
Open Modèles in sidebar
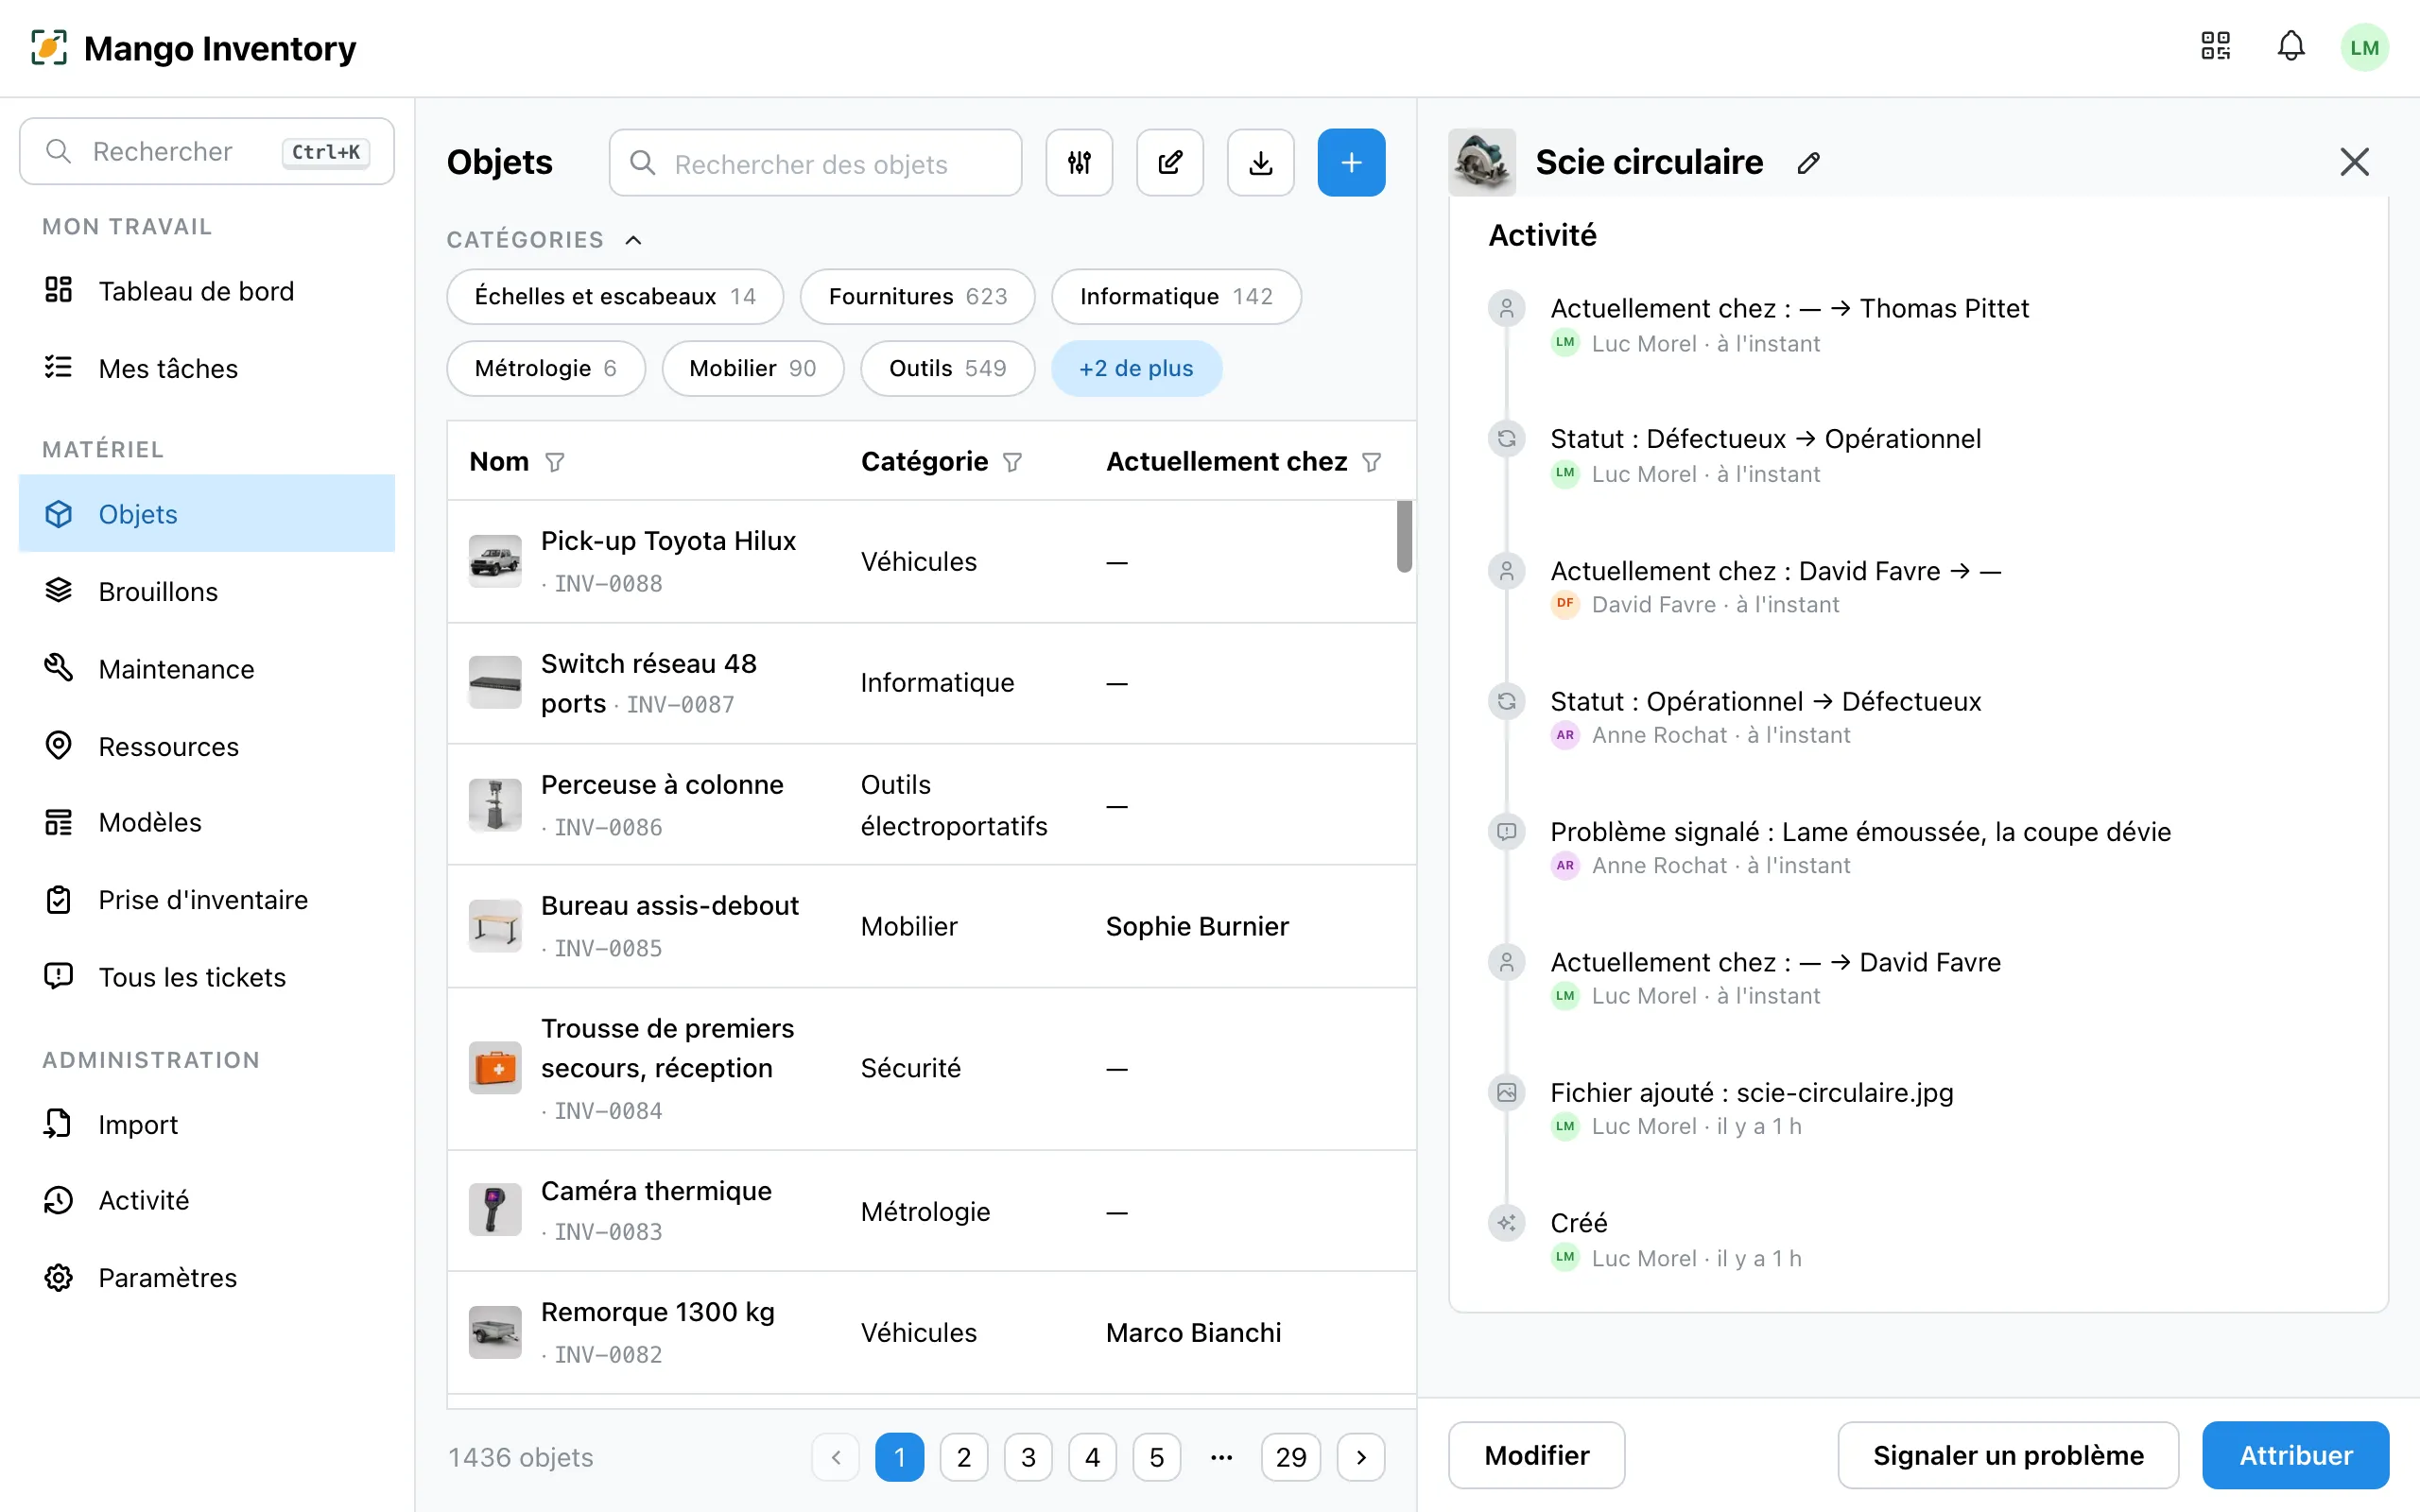pyautogui.click(x=207, y=822)
